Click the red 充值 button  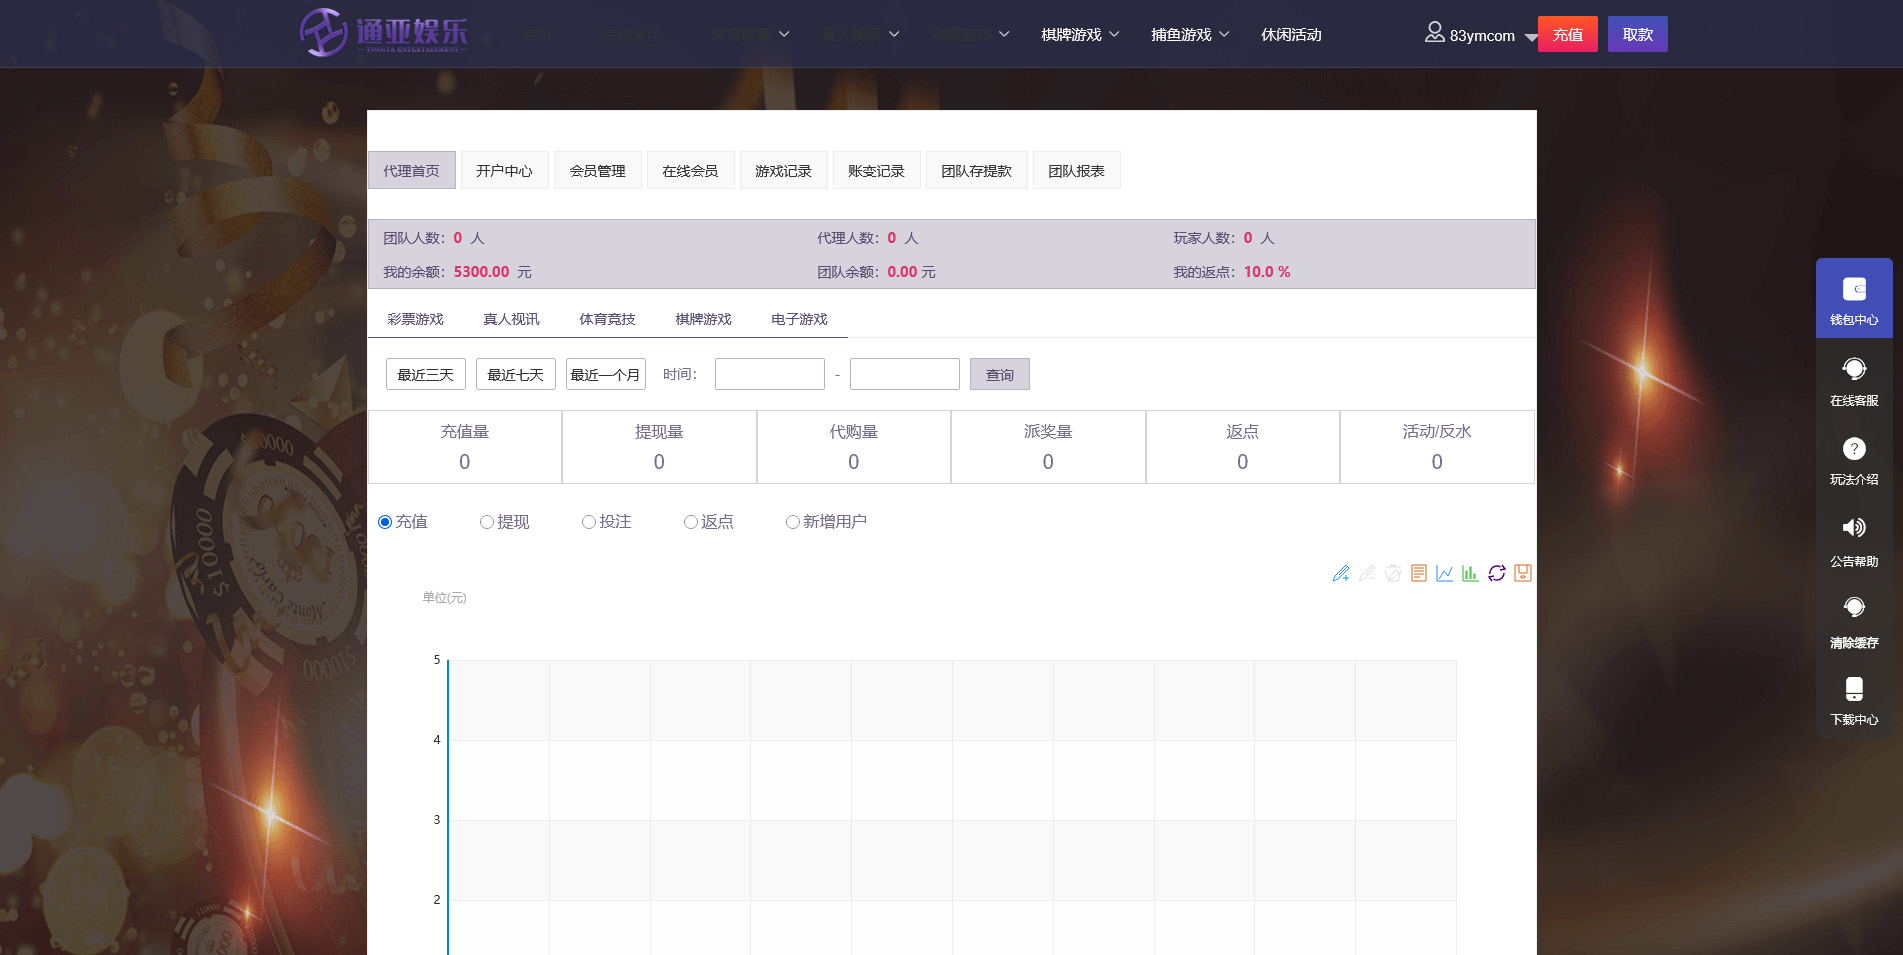pyautogui.click(x=1567, y=35)
